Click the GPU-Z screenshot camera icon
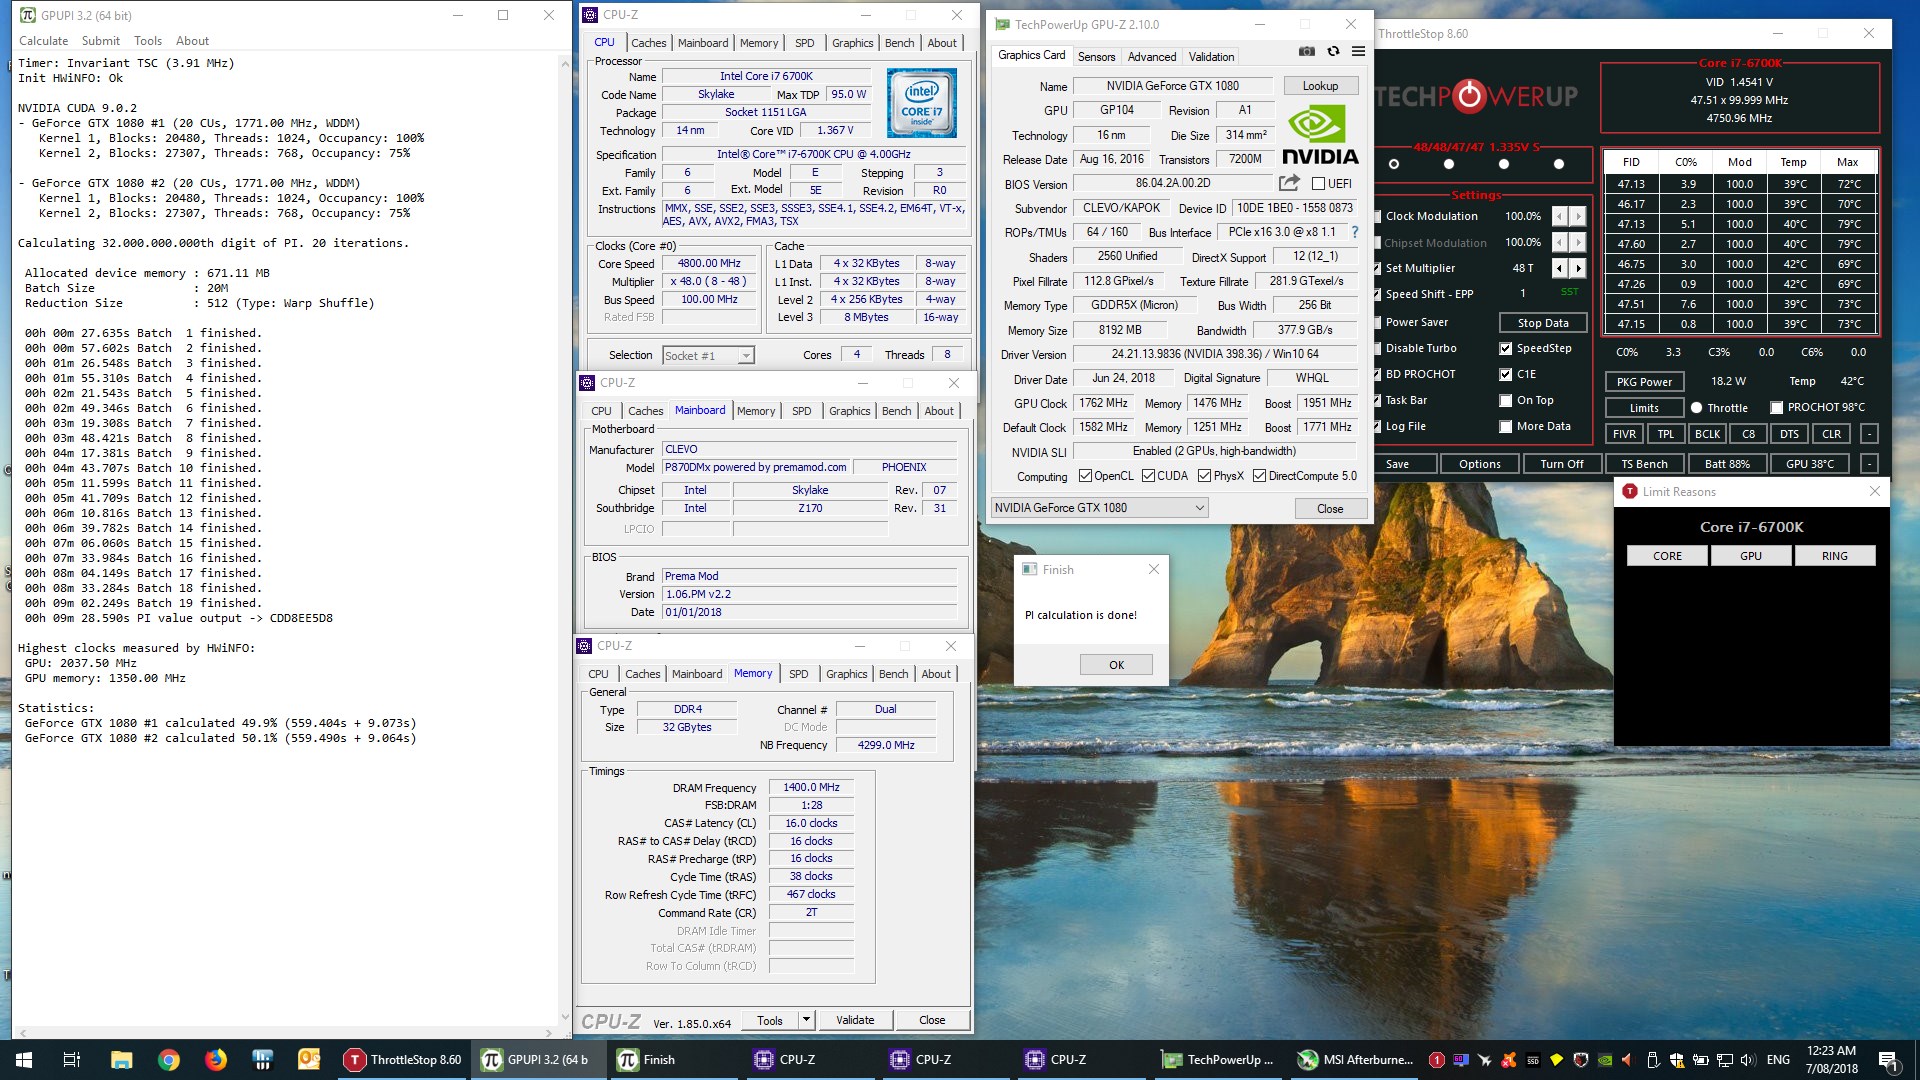The width and height of the screenshot is (1920, 1080). pos(1306,51)
